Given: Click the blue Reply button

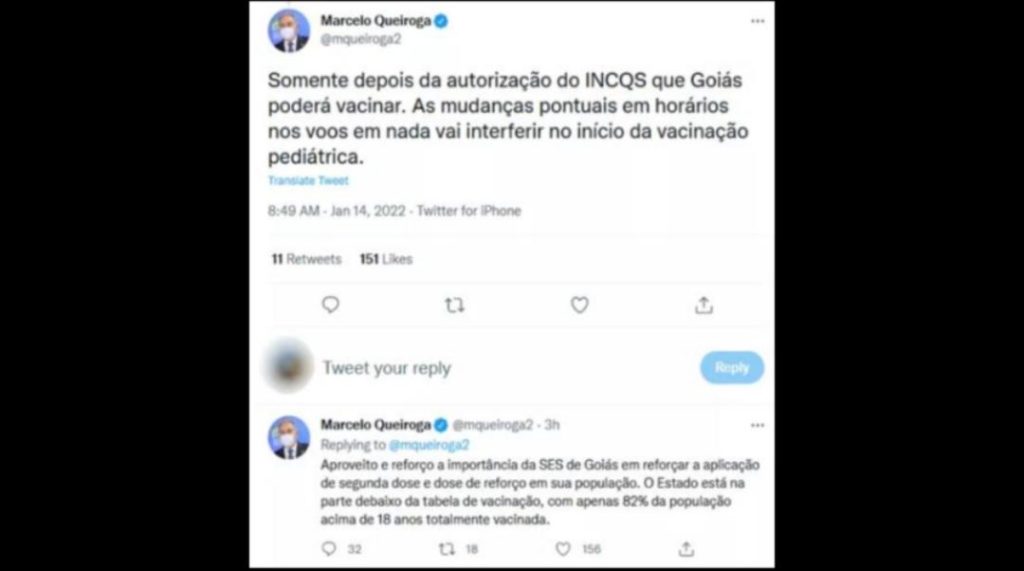Looking at the screenshot, I should [x=732, y=368].
